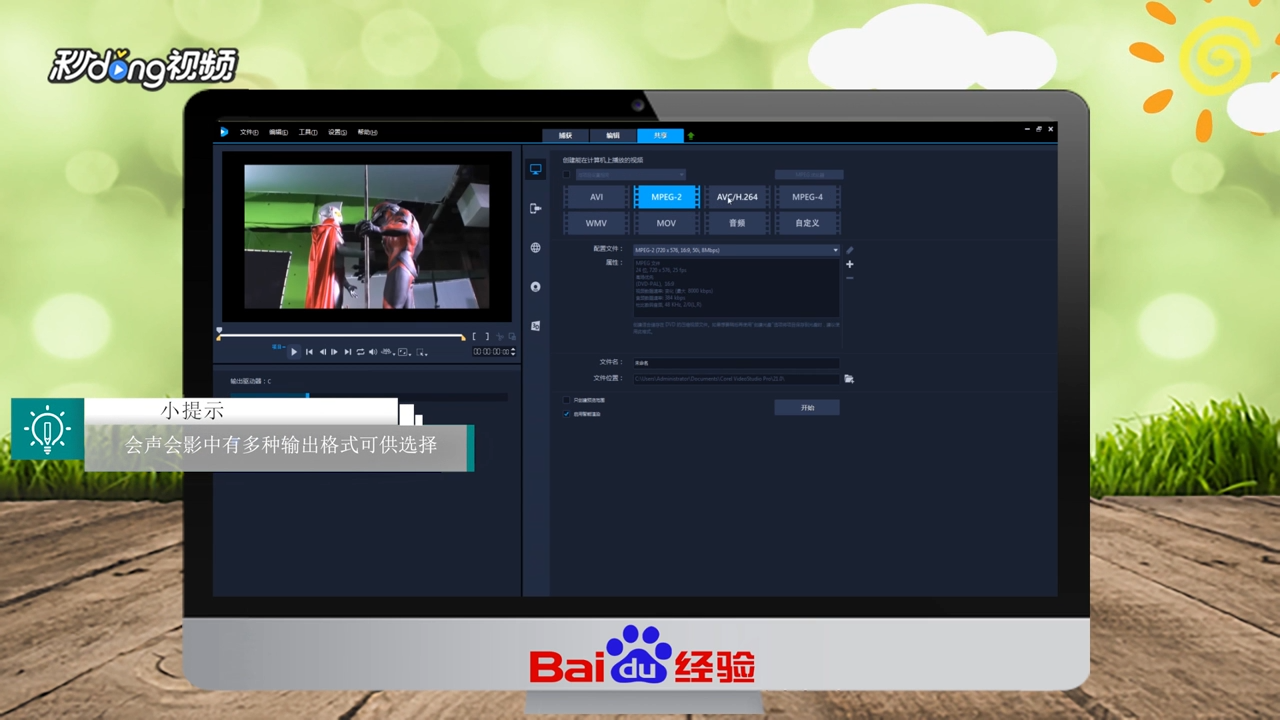Click the 开始 start render button
The height and width of the screenshot is (720, 1280).
pyautogui.click(x=807, y=408)
